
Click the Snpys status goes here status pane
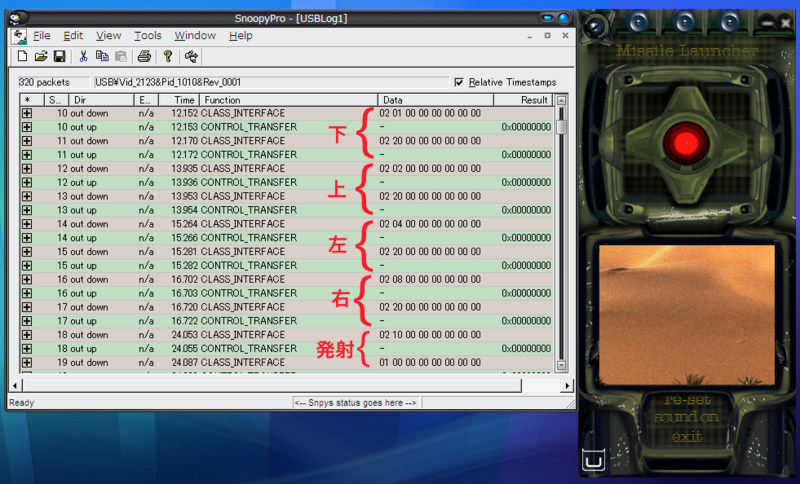[x=356, y=403]
